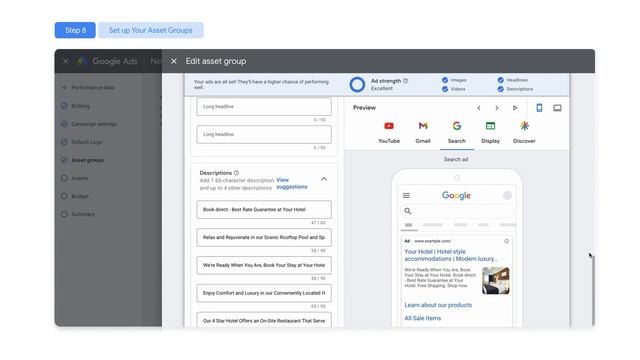640x360 pixels.
Task: Open 'Your Hotel | Hotel-style' ad headline
Action: (x=451, y=255)
